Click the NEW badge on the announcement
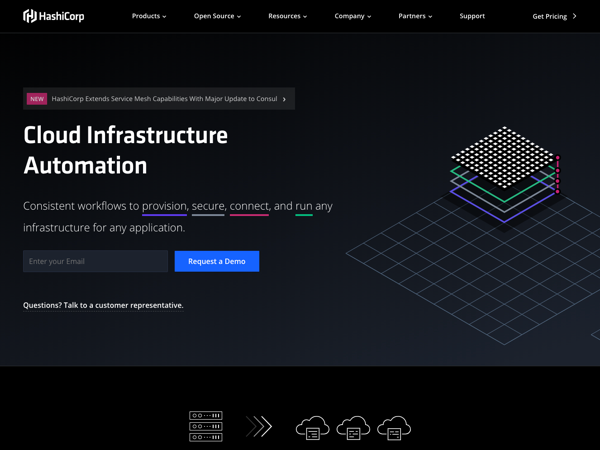The image size is (600, 450). point(37,99)
